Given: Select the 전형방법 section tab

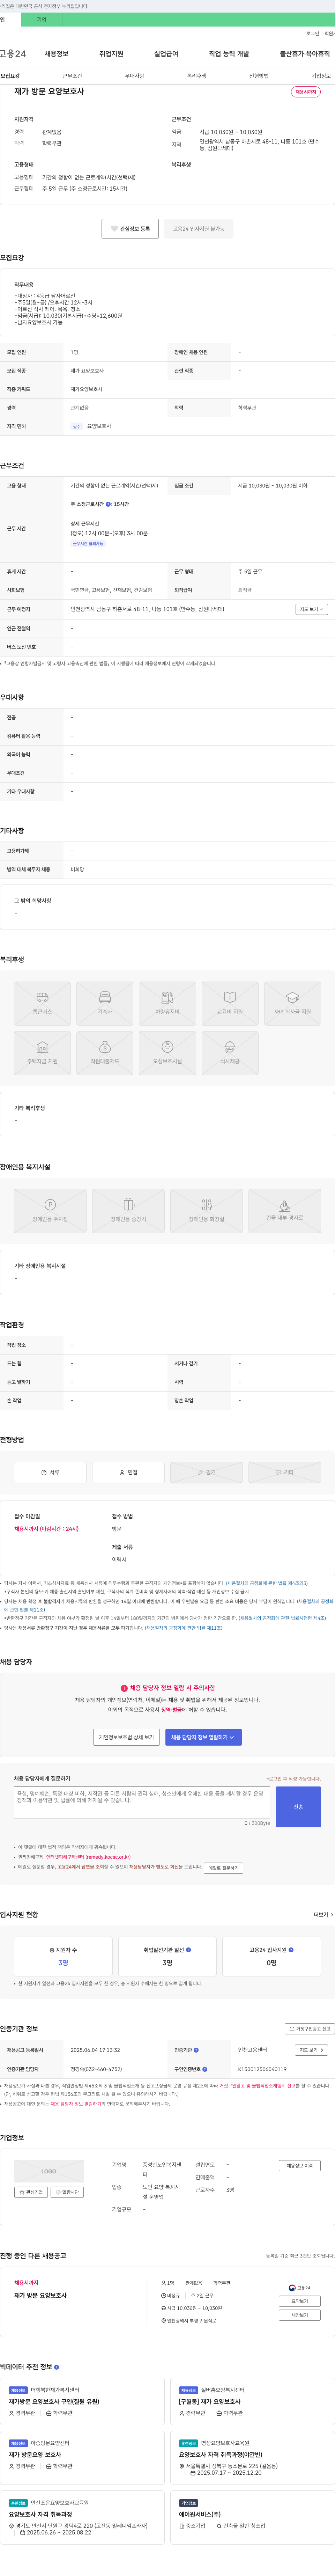Looking at the screenshot, I should (259, 76).
